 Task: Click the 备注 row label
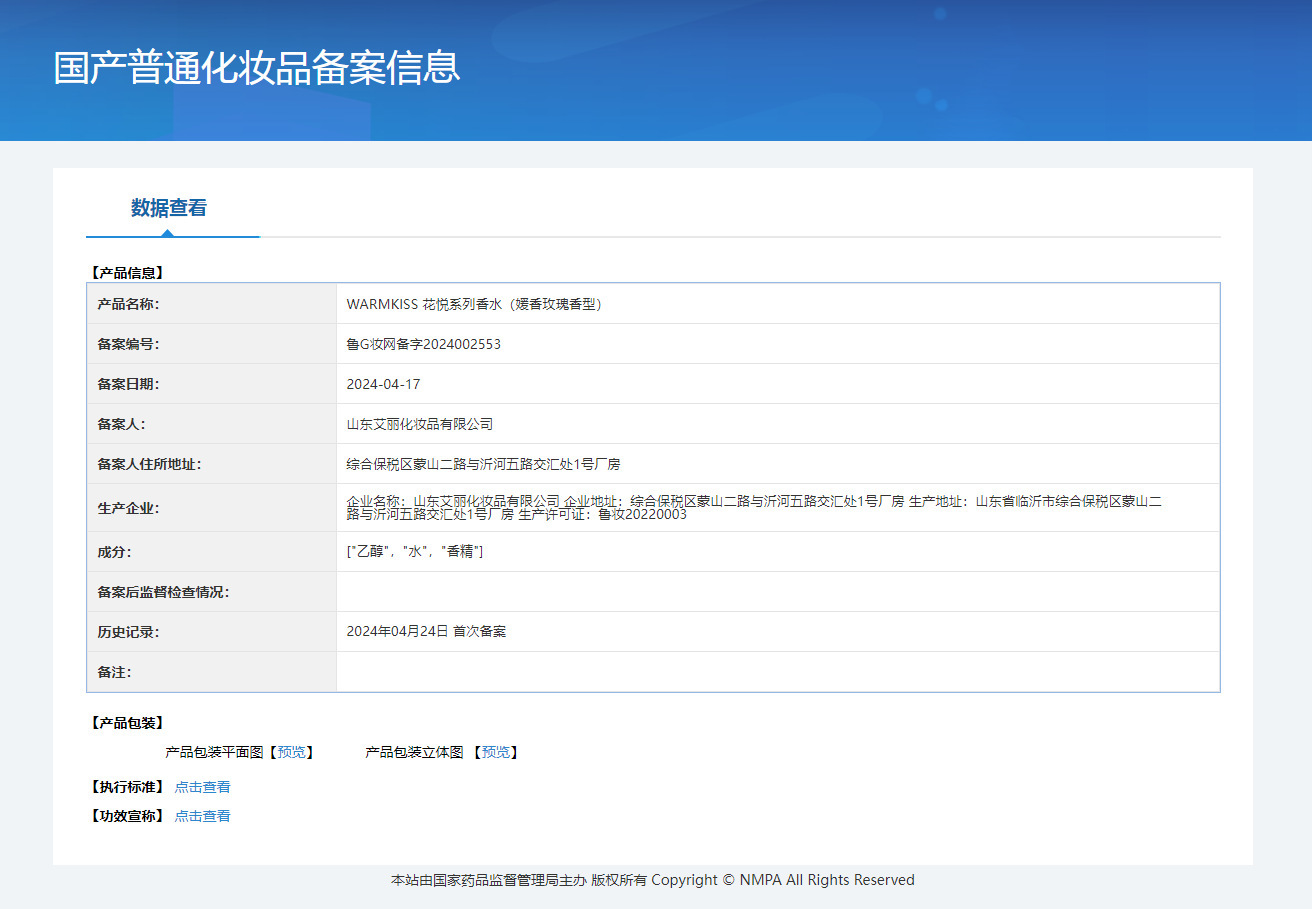(x=114, y=672)
